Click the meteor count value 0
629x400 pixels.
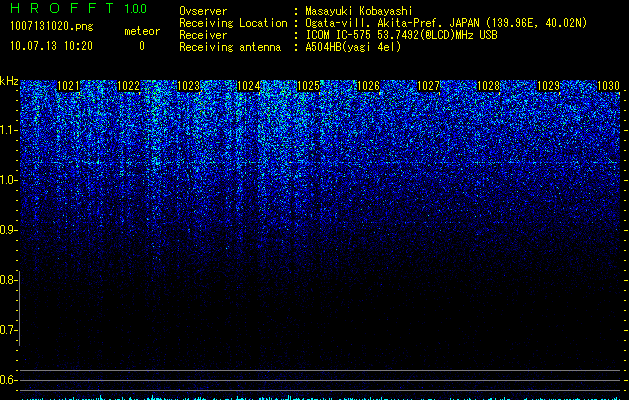(142, 46)
